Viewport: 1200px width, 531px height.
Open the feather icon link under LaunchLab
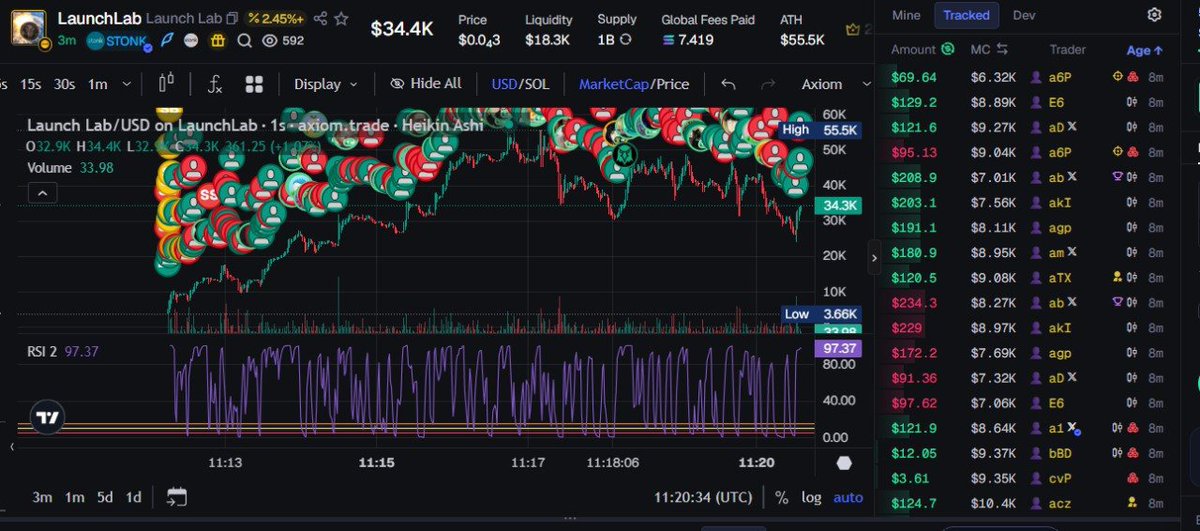169,41
